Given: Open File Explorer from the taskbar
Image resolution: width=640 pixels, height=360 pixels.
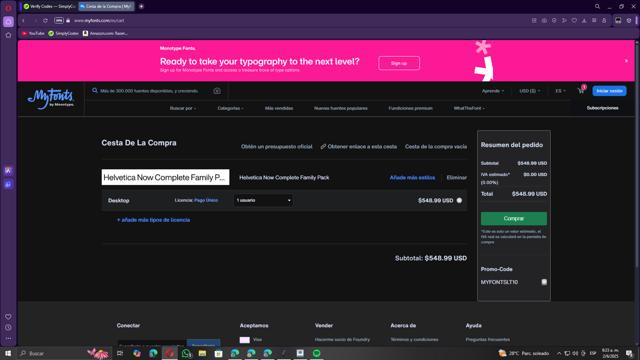Looking at the screenshot, I should tap(202, 353).
